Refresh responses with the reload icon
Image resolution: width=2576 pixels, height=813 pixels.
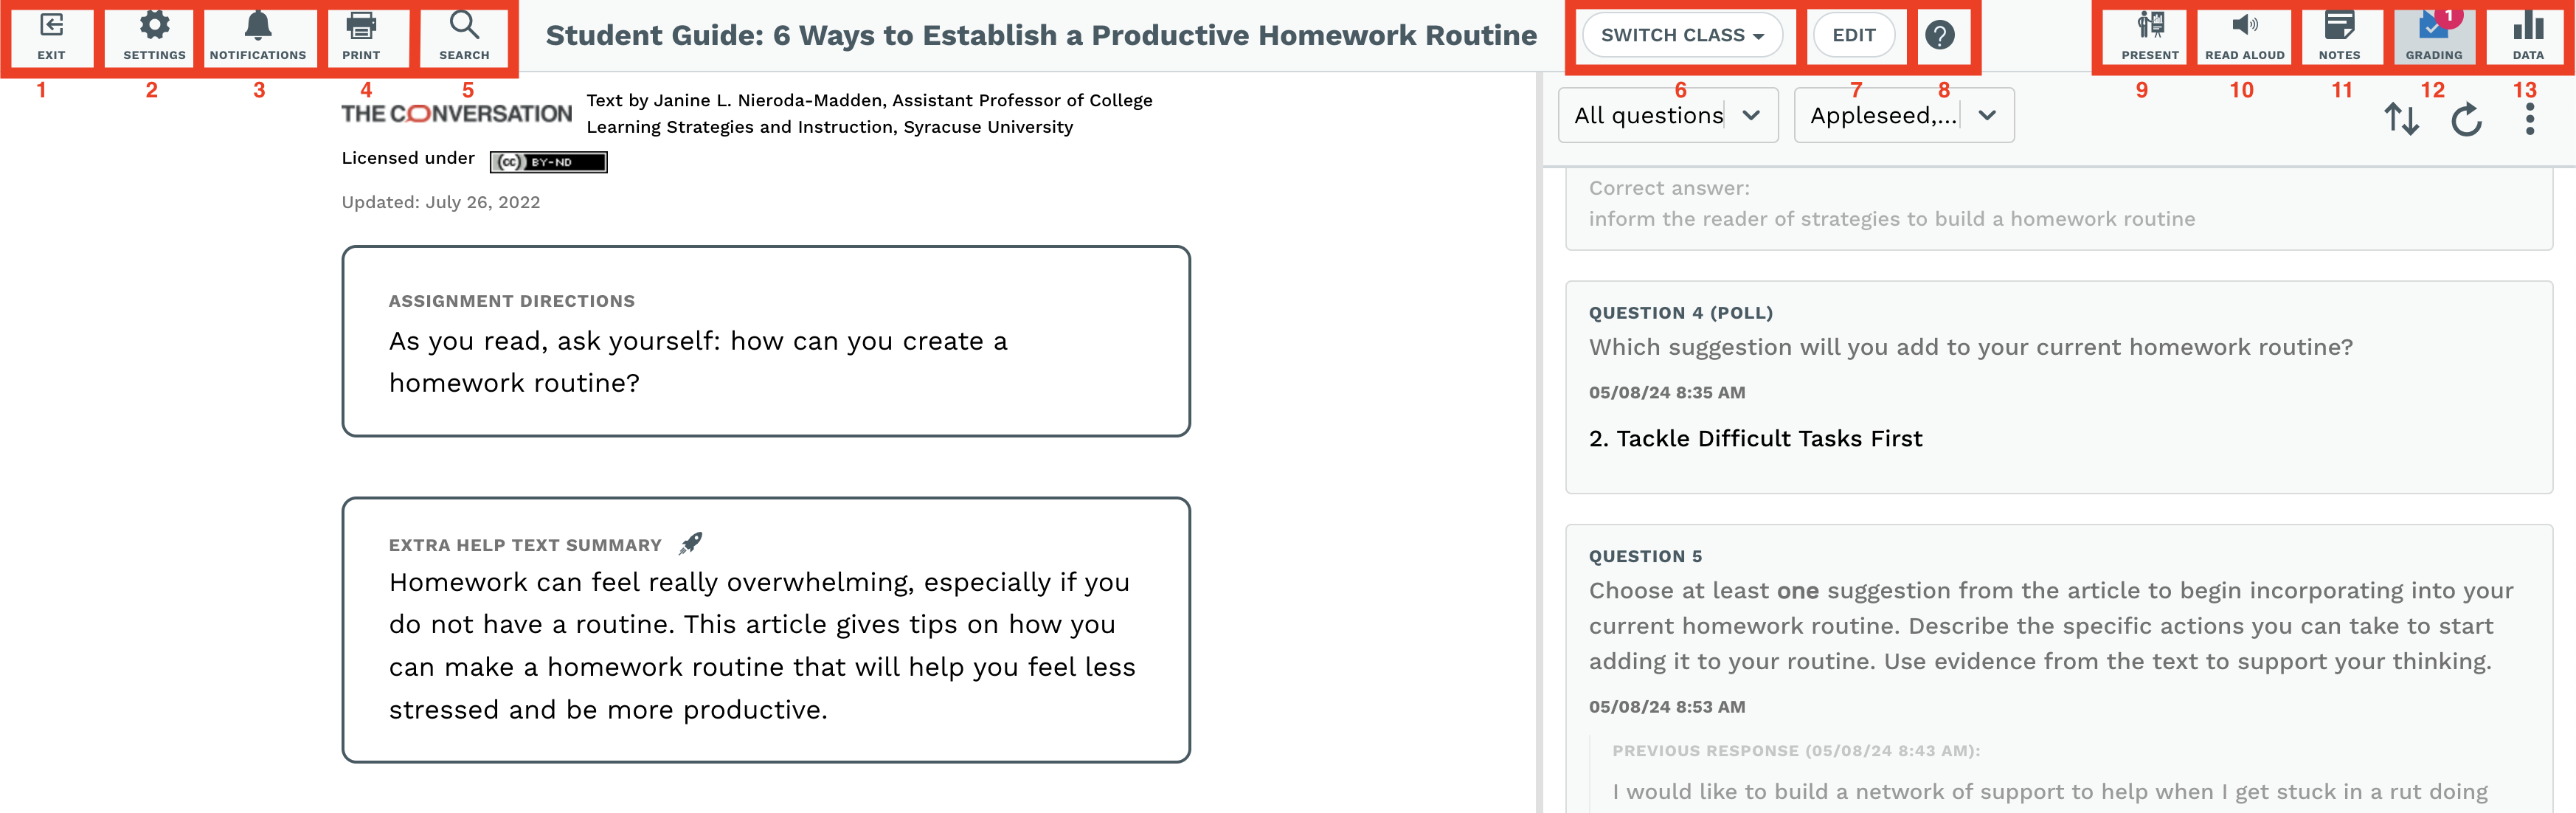[2466, 120]
